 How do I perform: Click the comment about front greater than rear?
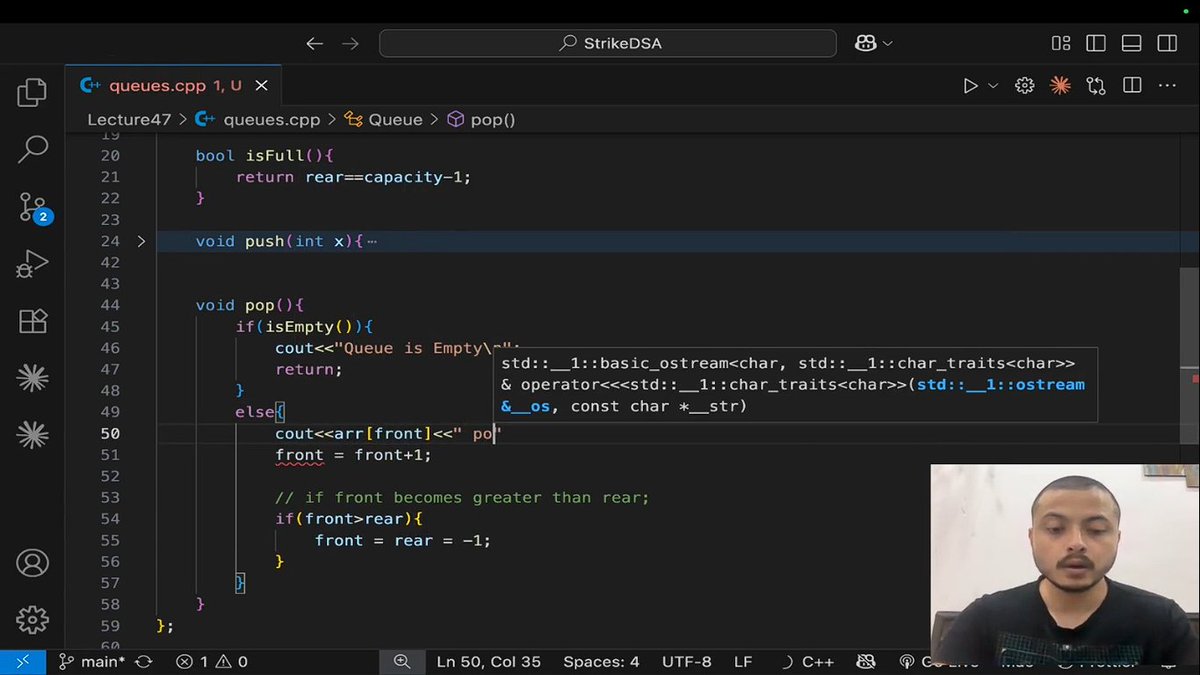[x=462, y=497]
